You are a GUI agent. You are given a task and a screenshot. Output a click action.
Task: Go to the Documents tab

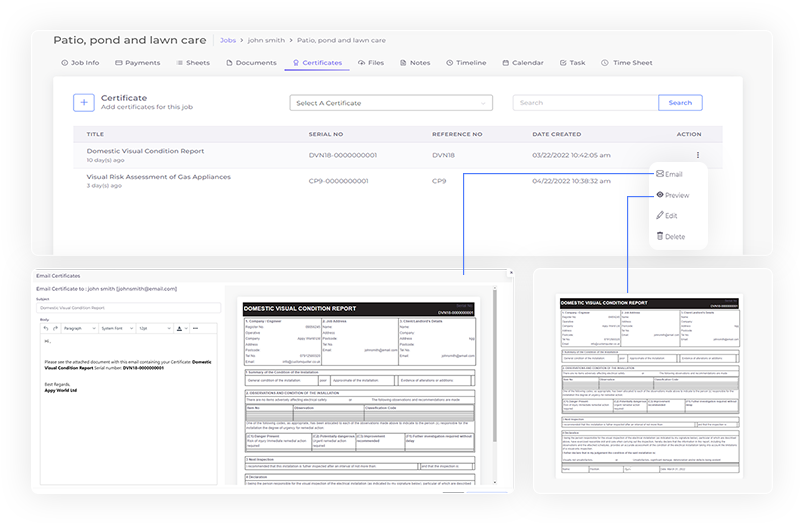251,63
